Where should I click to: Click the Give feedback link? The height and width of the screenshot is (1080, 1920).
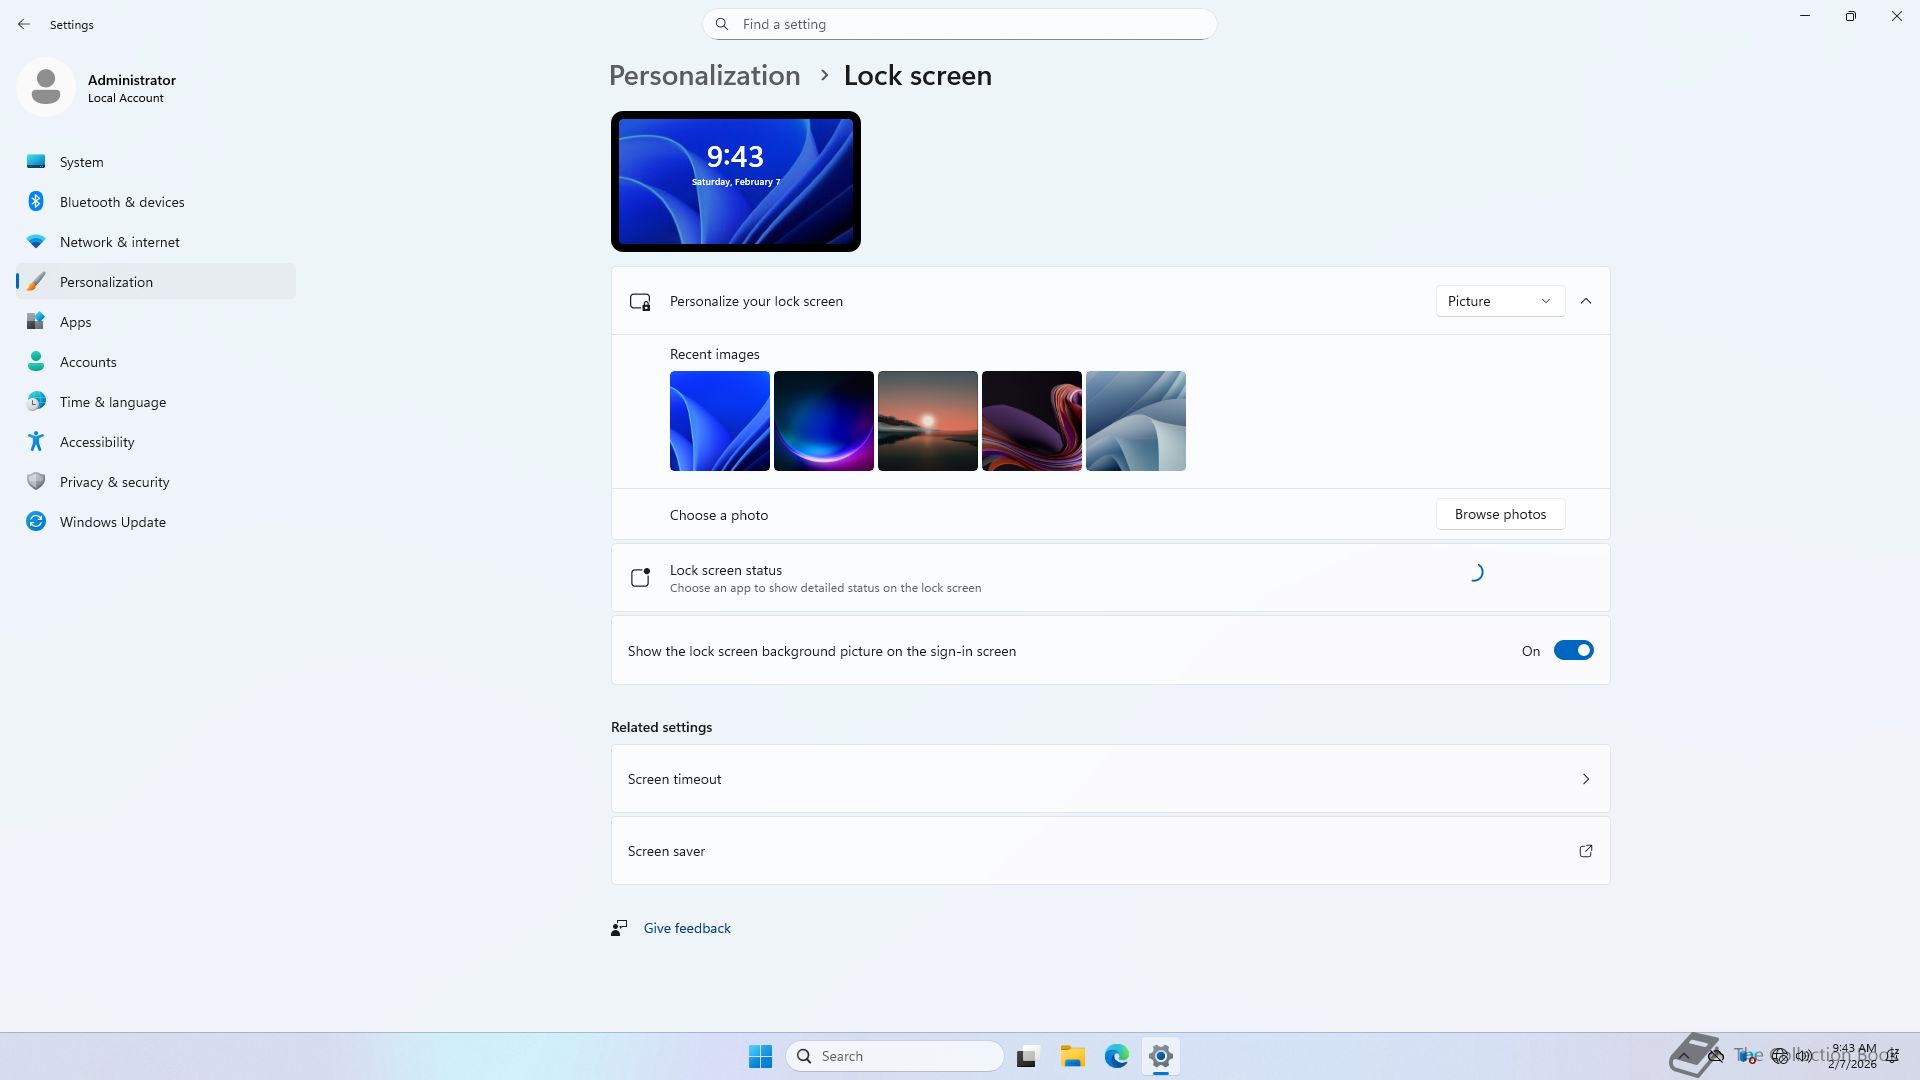coord(687,928)
